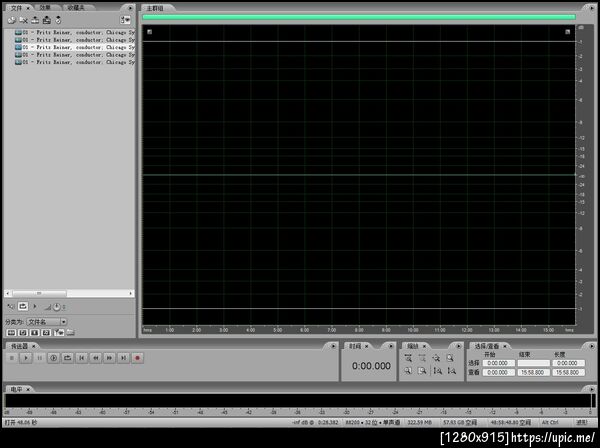The height and width of the screenshot is (448, 600).
Task: Toggle show MIDI files filter
Action: (46, 333)
